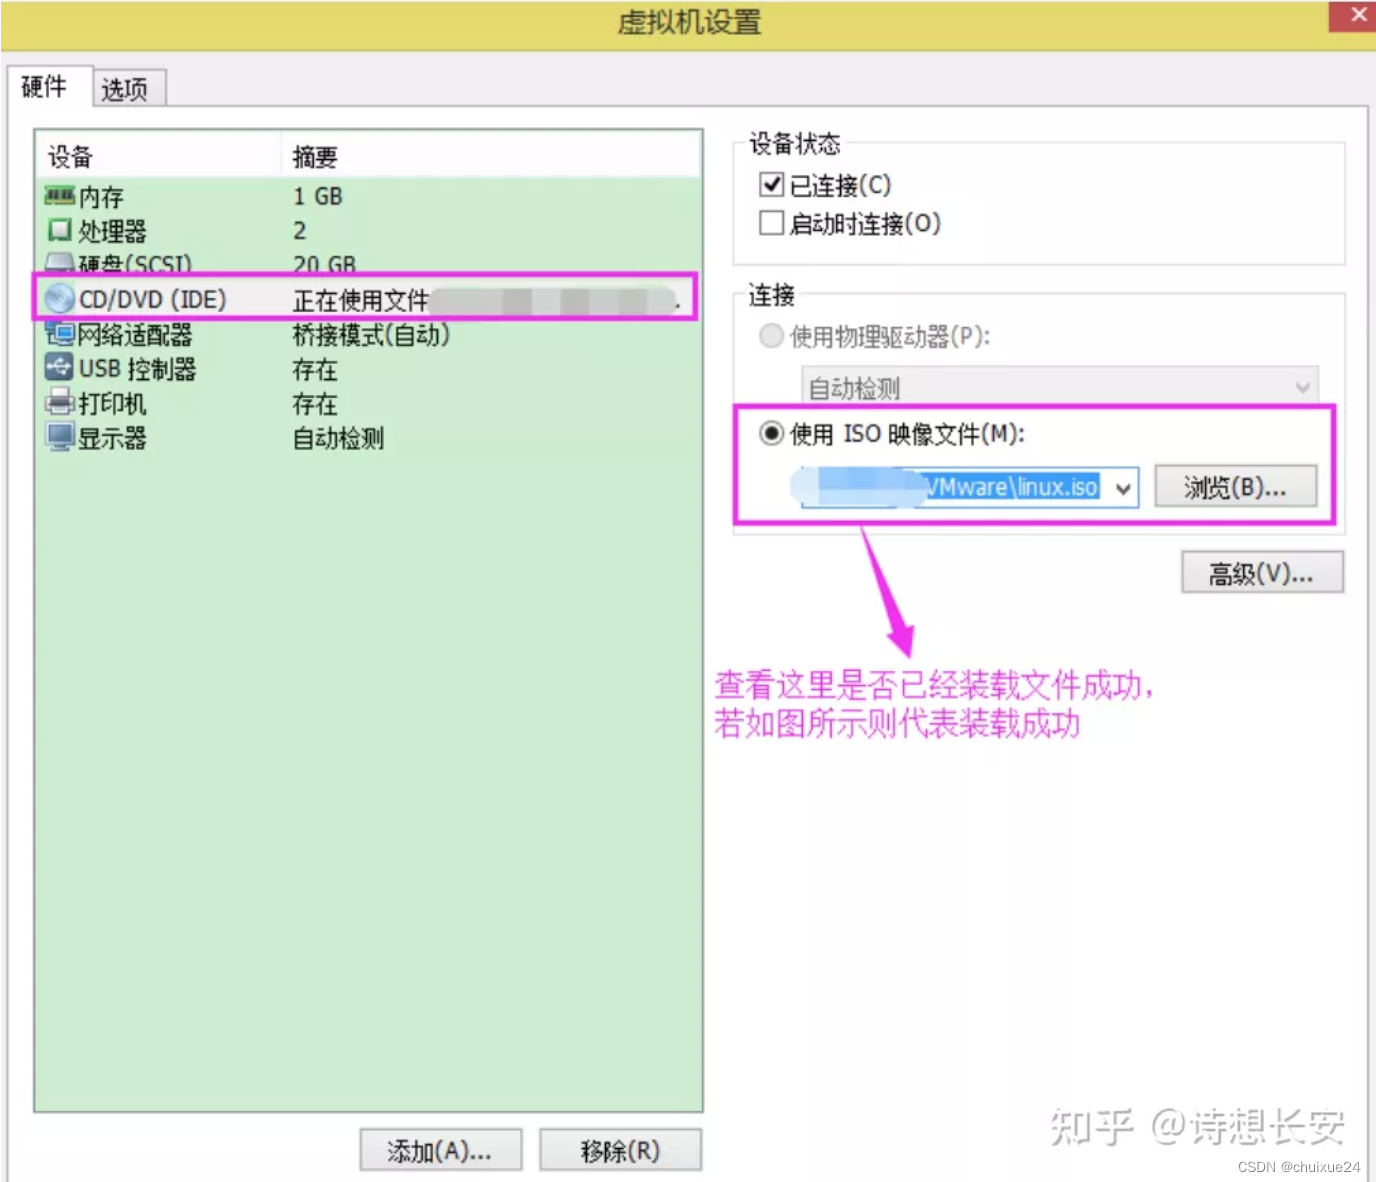This screenshot has height=1182, width=1376.
Task: Select the memory (内存) device icon
Action: (60, 195)
